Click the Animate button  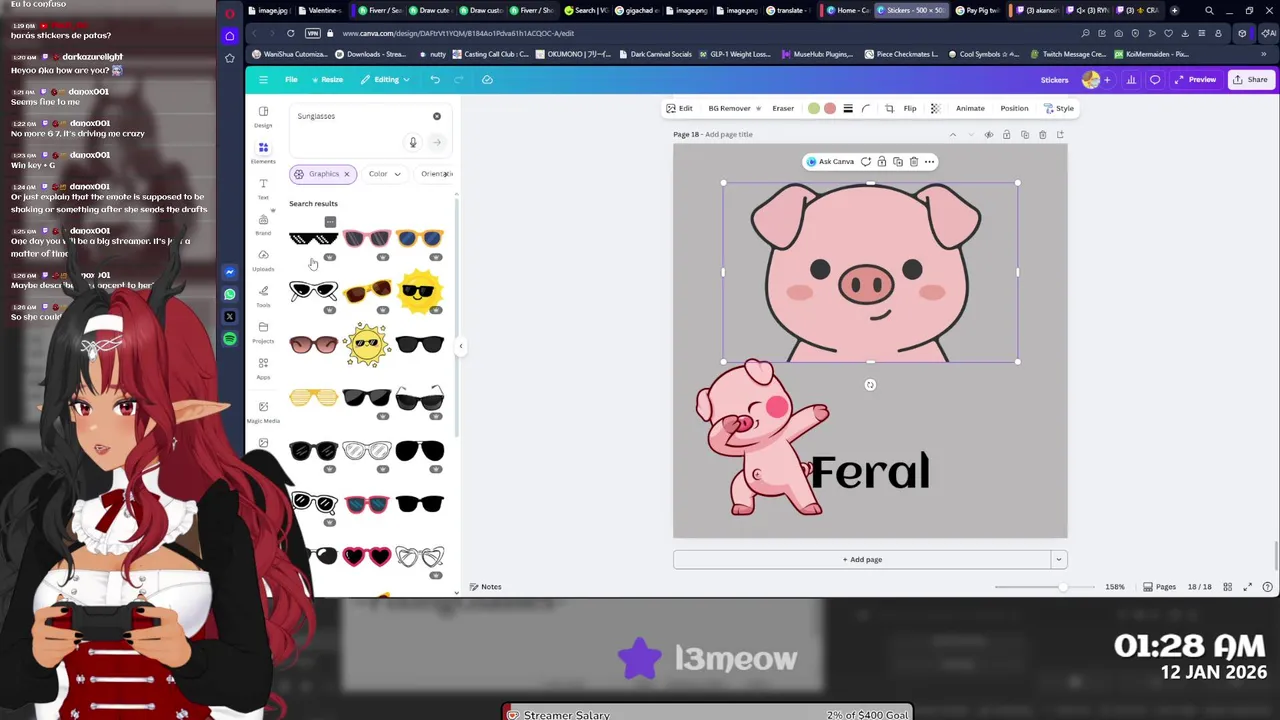tap(970, 108)
